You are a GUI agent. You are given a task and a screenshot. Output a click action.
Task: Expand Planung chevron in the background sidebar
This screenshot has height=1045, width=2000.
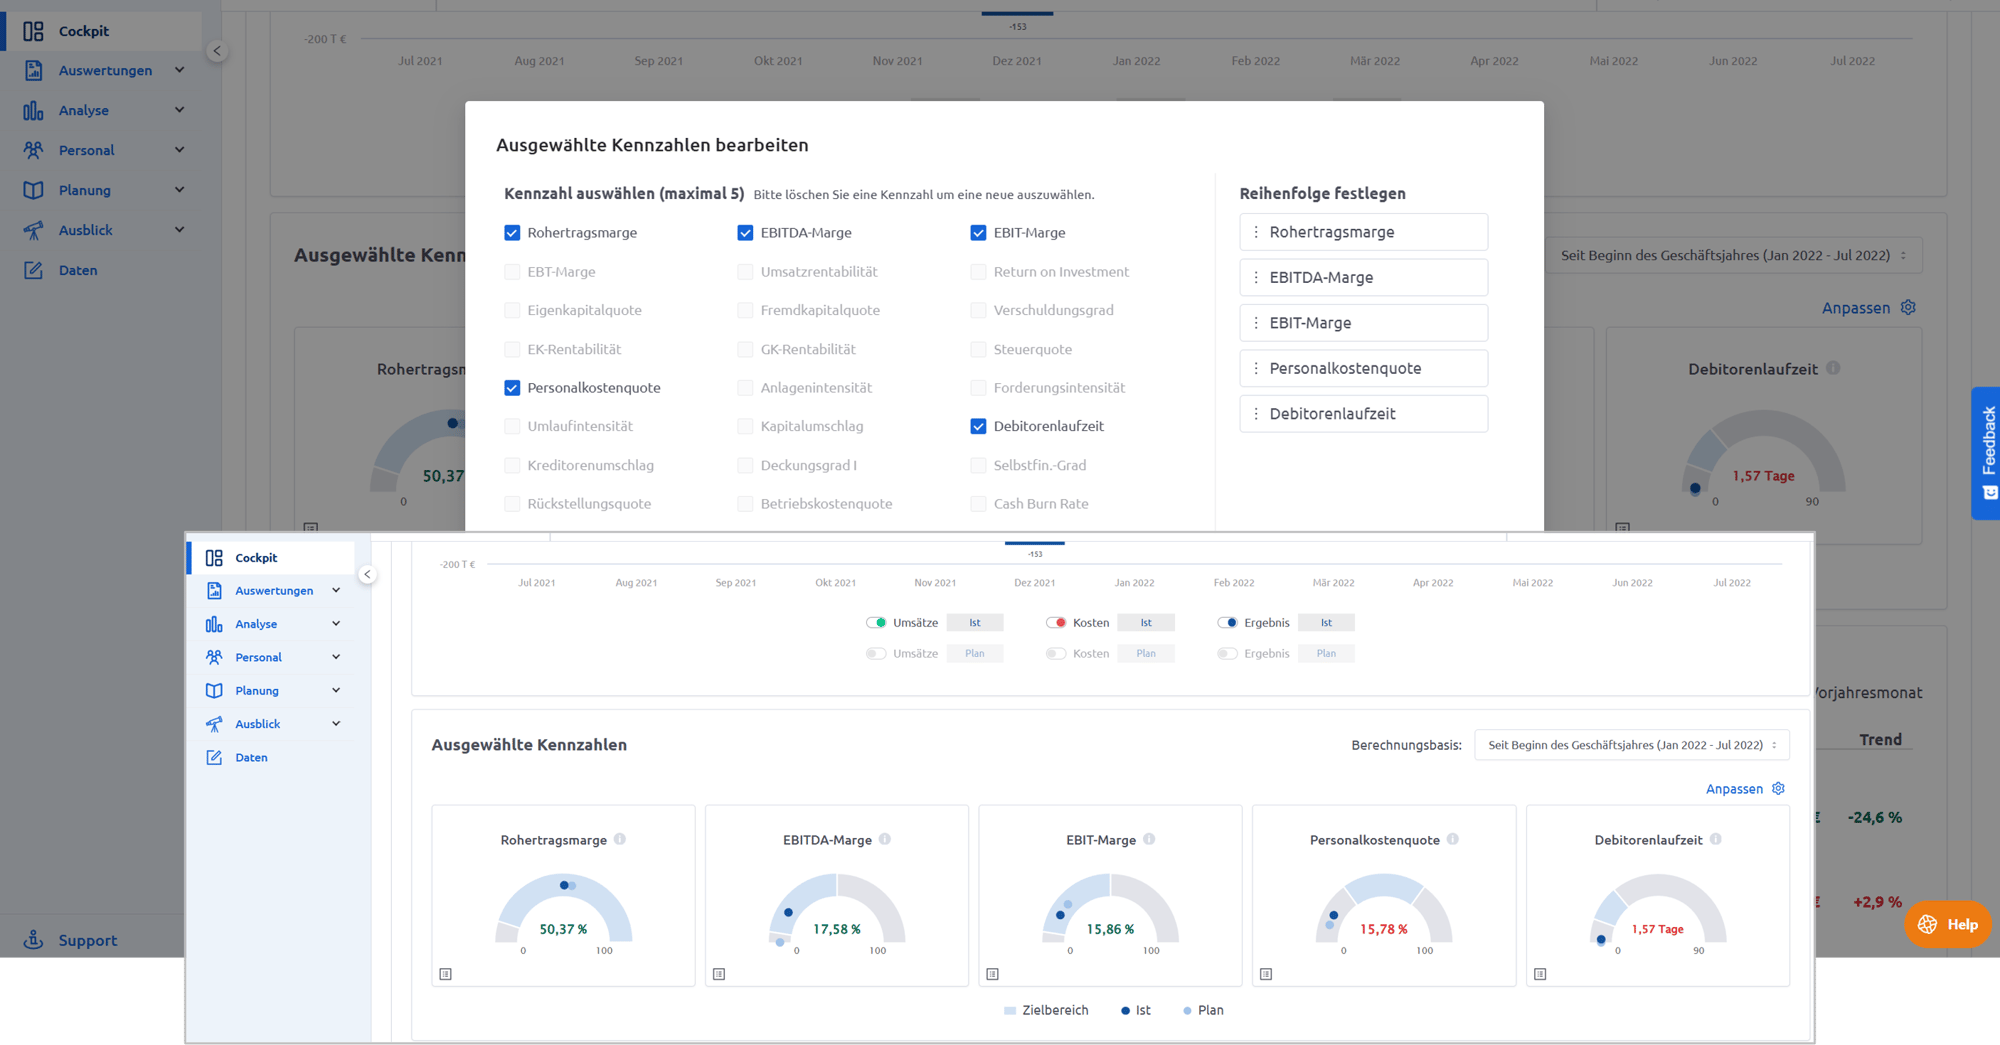180,190
